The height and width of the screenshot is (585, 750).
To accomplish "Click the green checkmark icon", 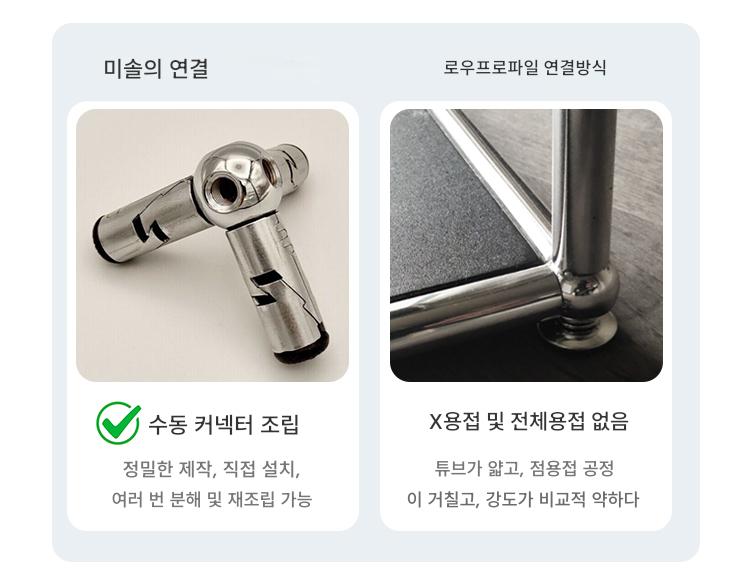I will [x=118, y=422].
